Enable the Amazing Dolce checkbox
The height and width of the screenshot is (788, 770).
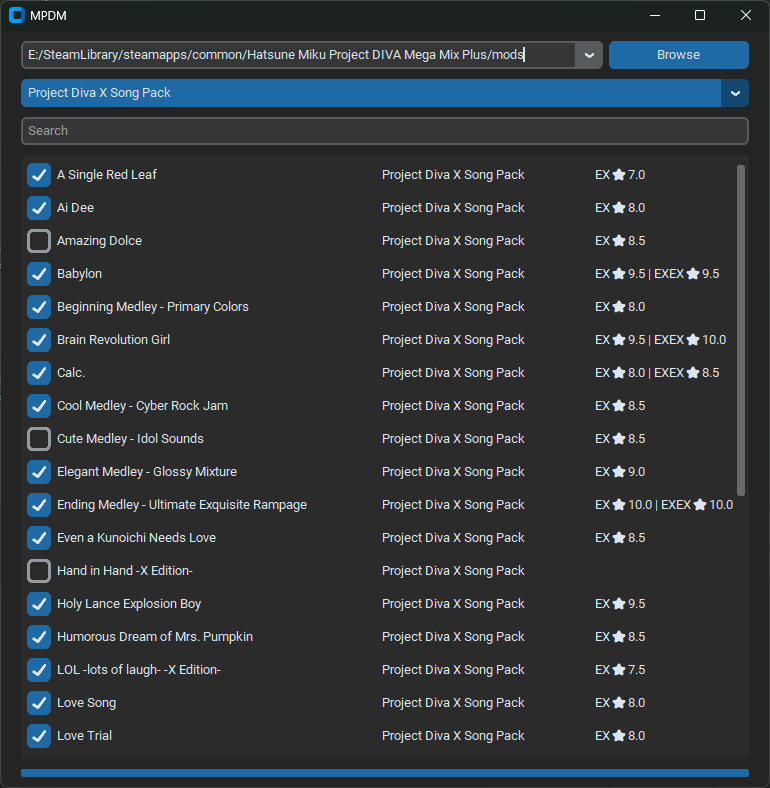(x=39, y=241)
